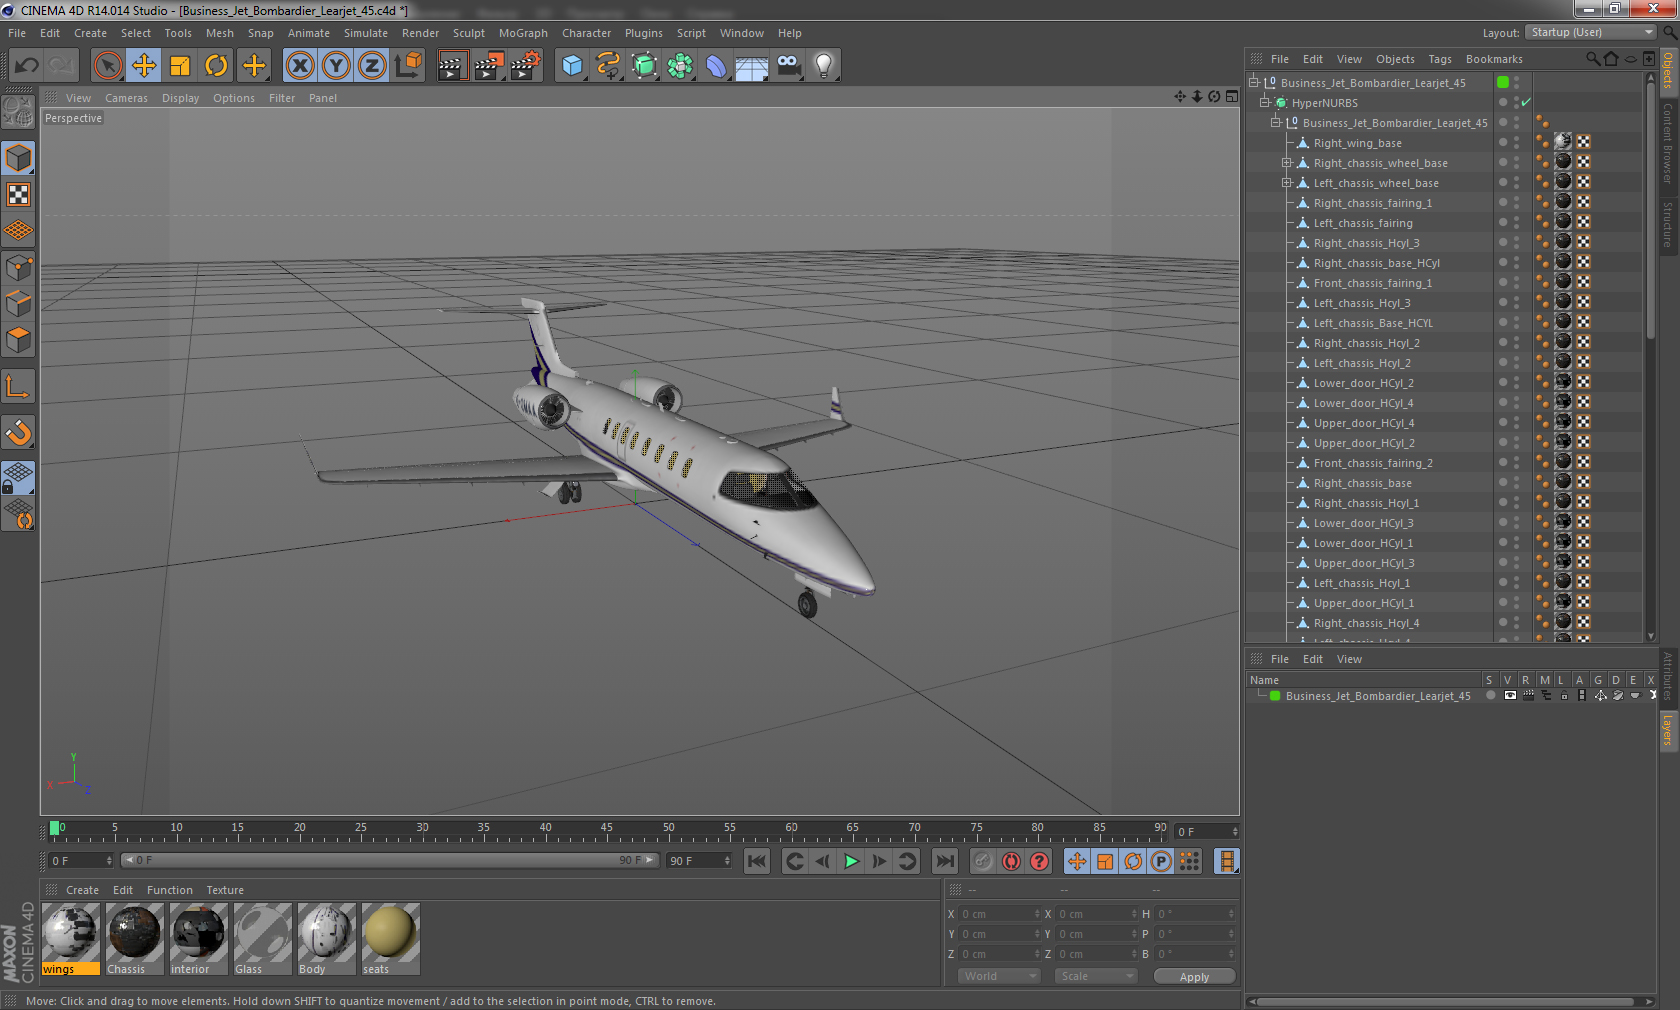This screenshot has height=1010, width=1680.
Task: Toggle the Snap magnet
Action: [19, 432]
